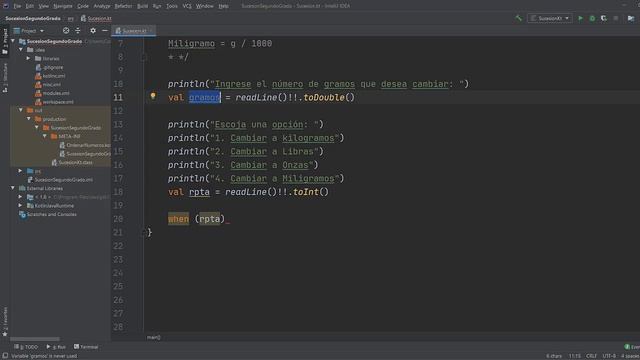Click the Stop square icon
This screenshot has height=360, width=640.
pos(616,18)
